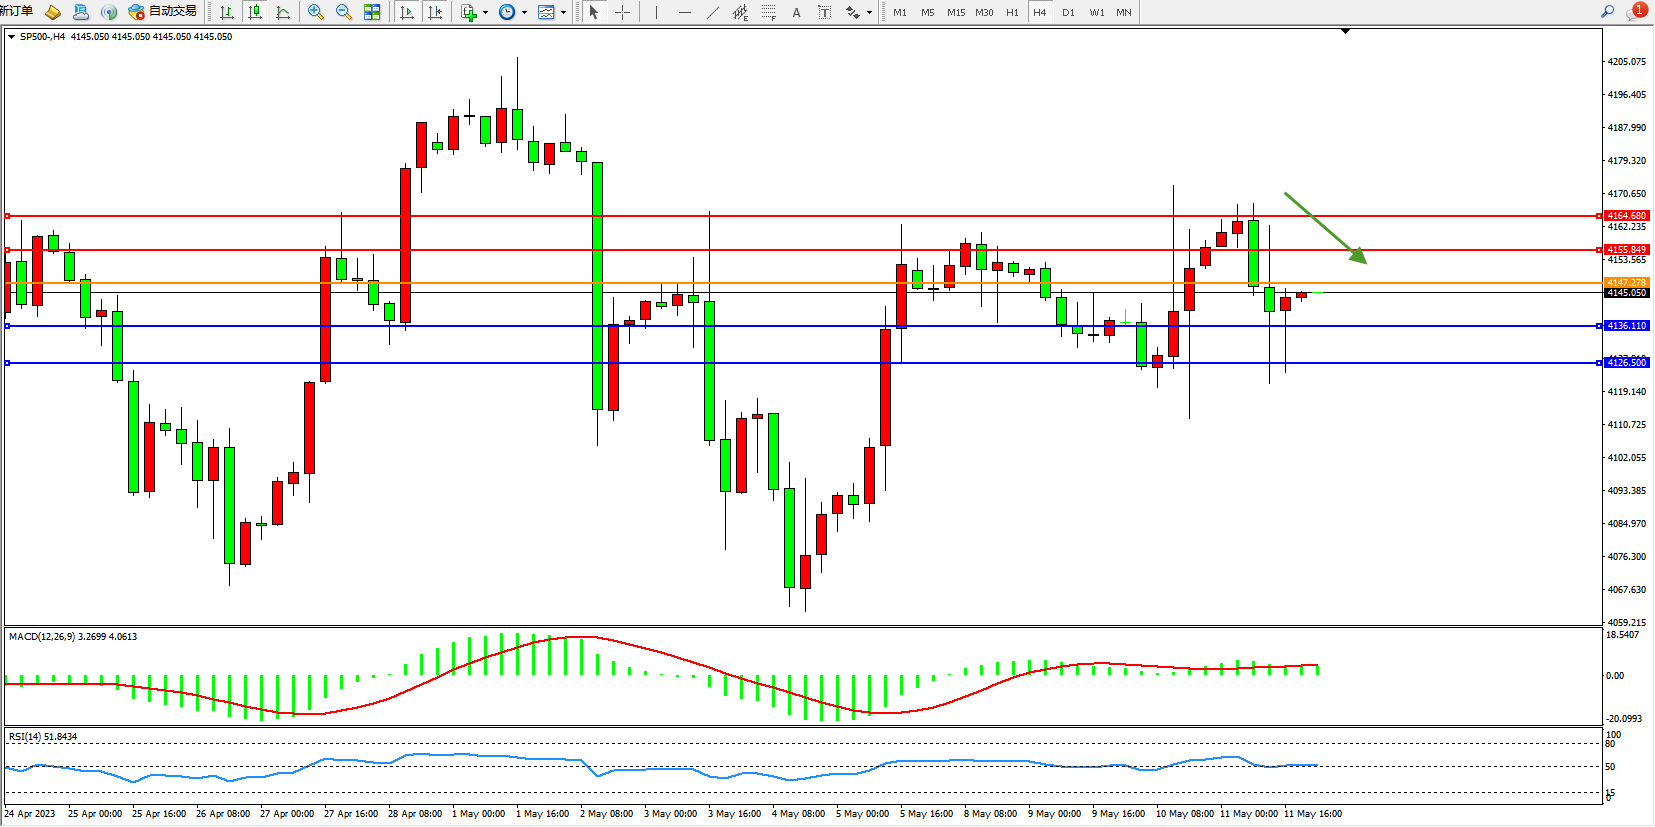Image resolution: width=1655 pixels, height=827 pixels.
Task: Select the trendline drawing tool
Action: point(712,12)
